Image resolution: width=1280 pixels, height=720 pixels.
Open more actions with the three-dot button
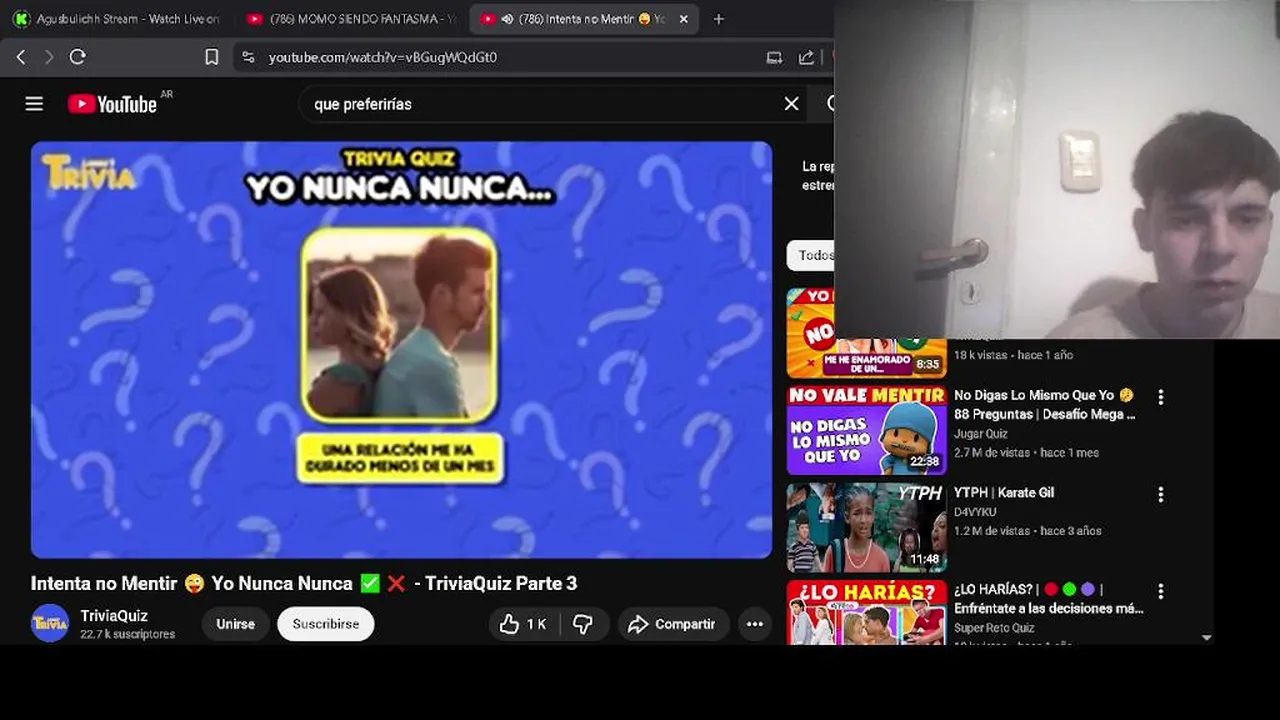[x=755, y=624]
